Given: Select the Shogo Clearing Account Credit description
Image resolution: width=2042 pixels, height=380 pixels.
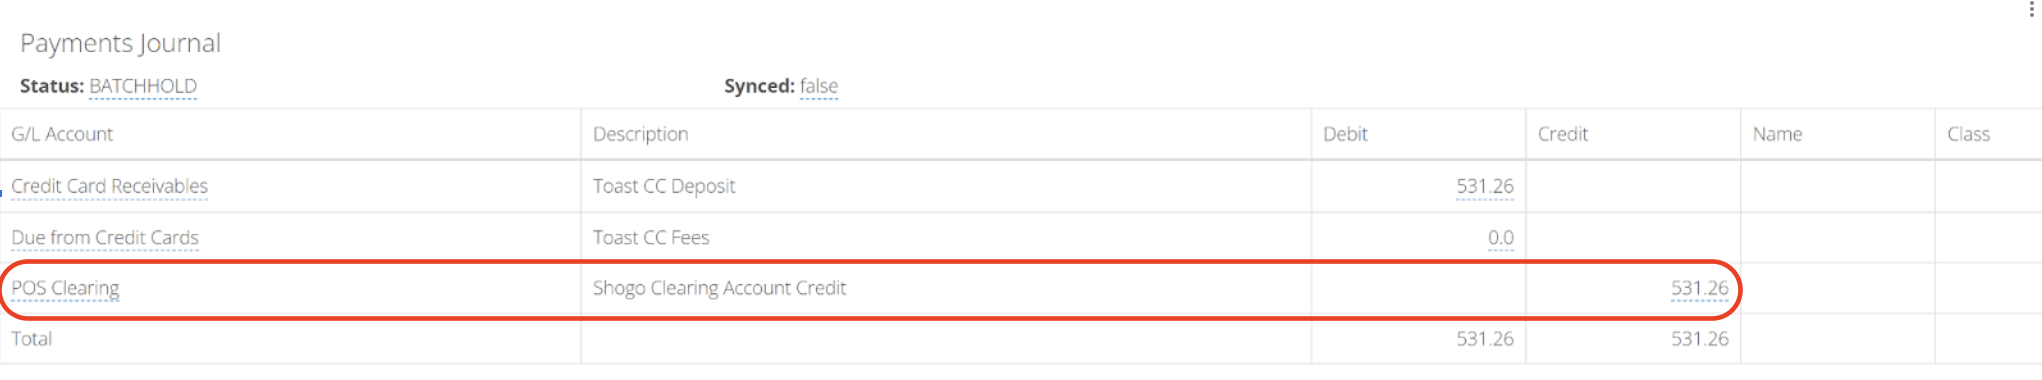Looking at the screenshot, I should pos(720,288).
